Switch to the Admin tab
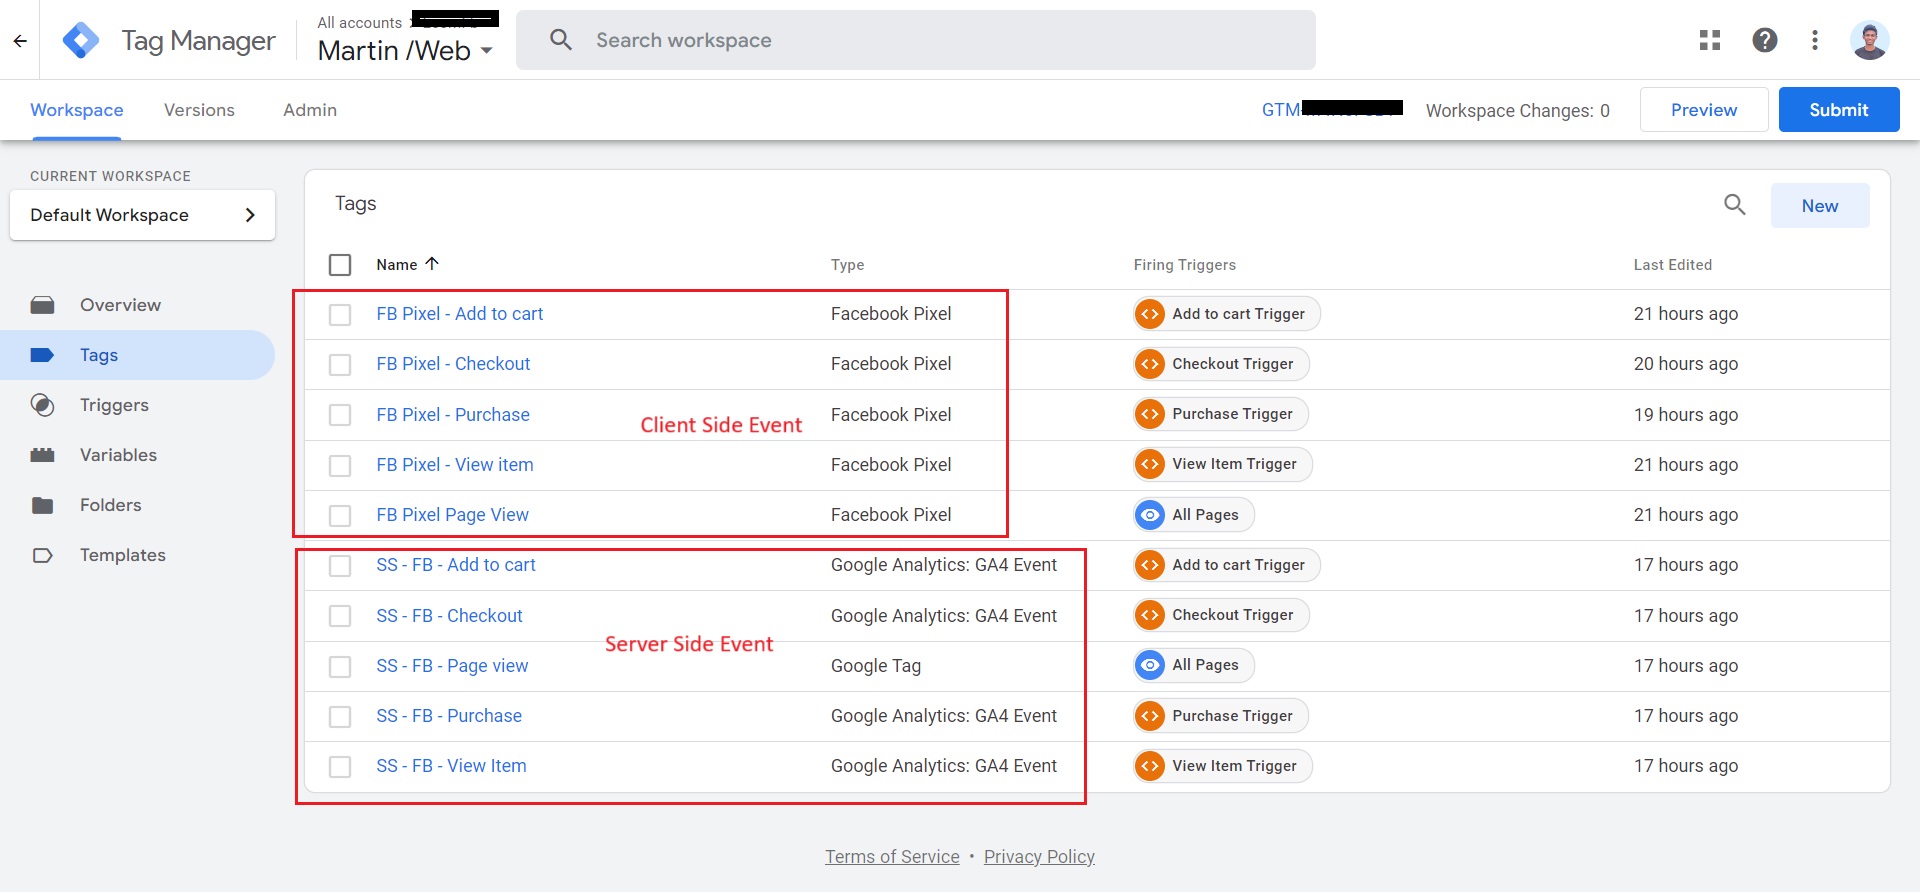Screen dimensions: 1920x892 click(x=310, y=110)
